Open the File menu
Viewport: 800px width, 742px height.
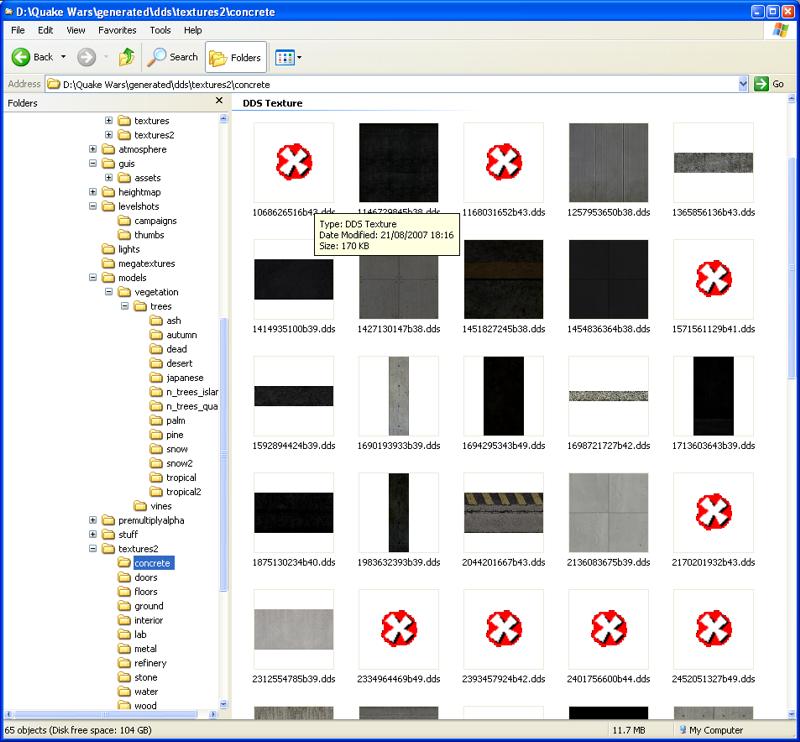coord(18,30)
